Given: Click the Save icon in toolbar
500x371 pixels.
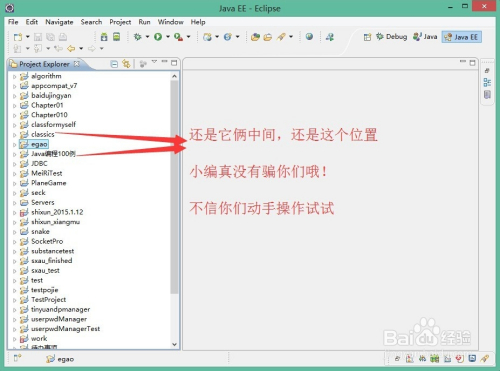Looking at the screenshot, I should tap(38, 37).
